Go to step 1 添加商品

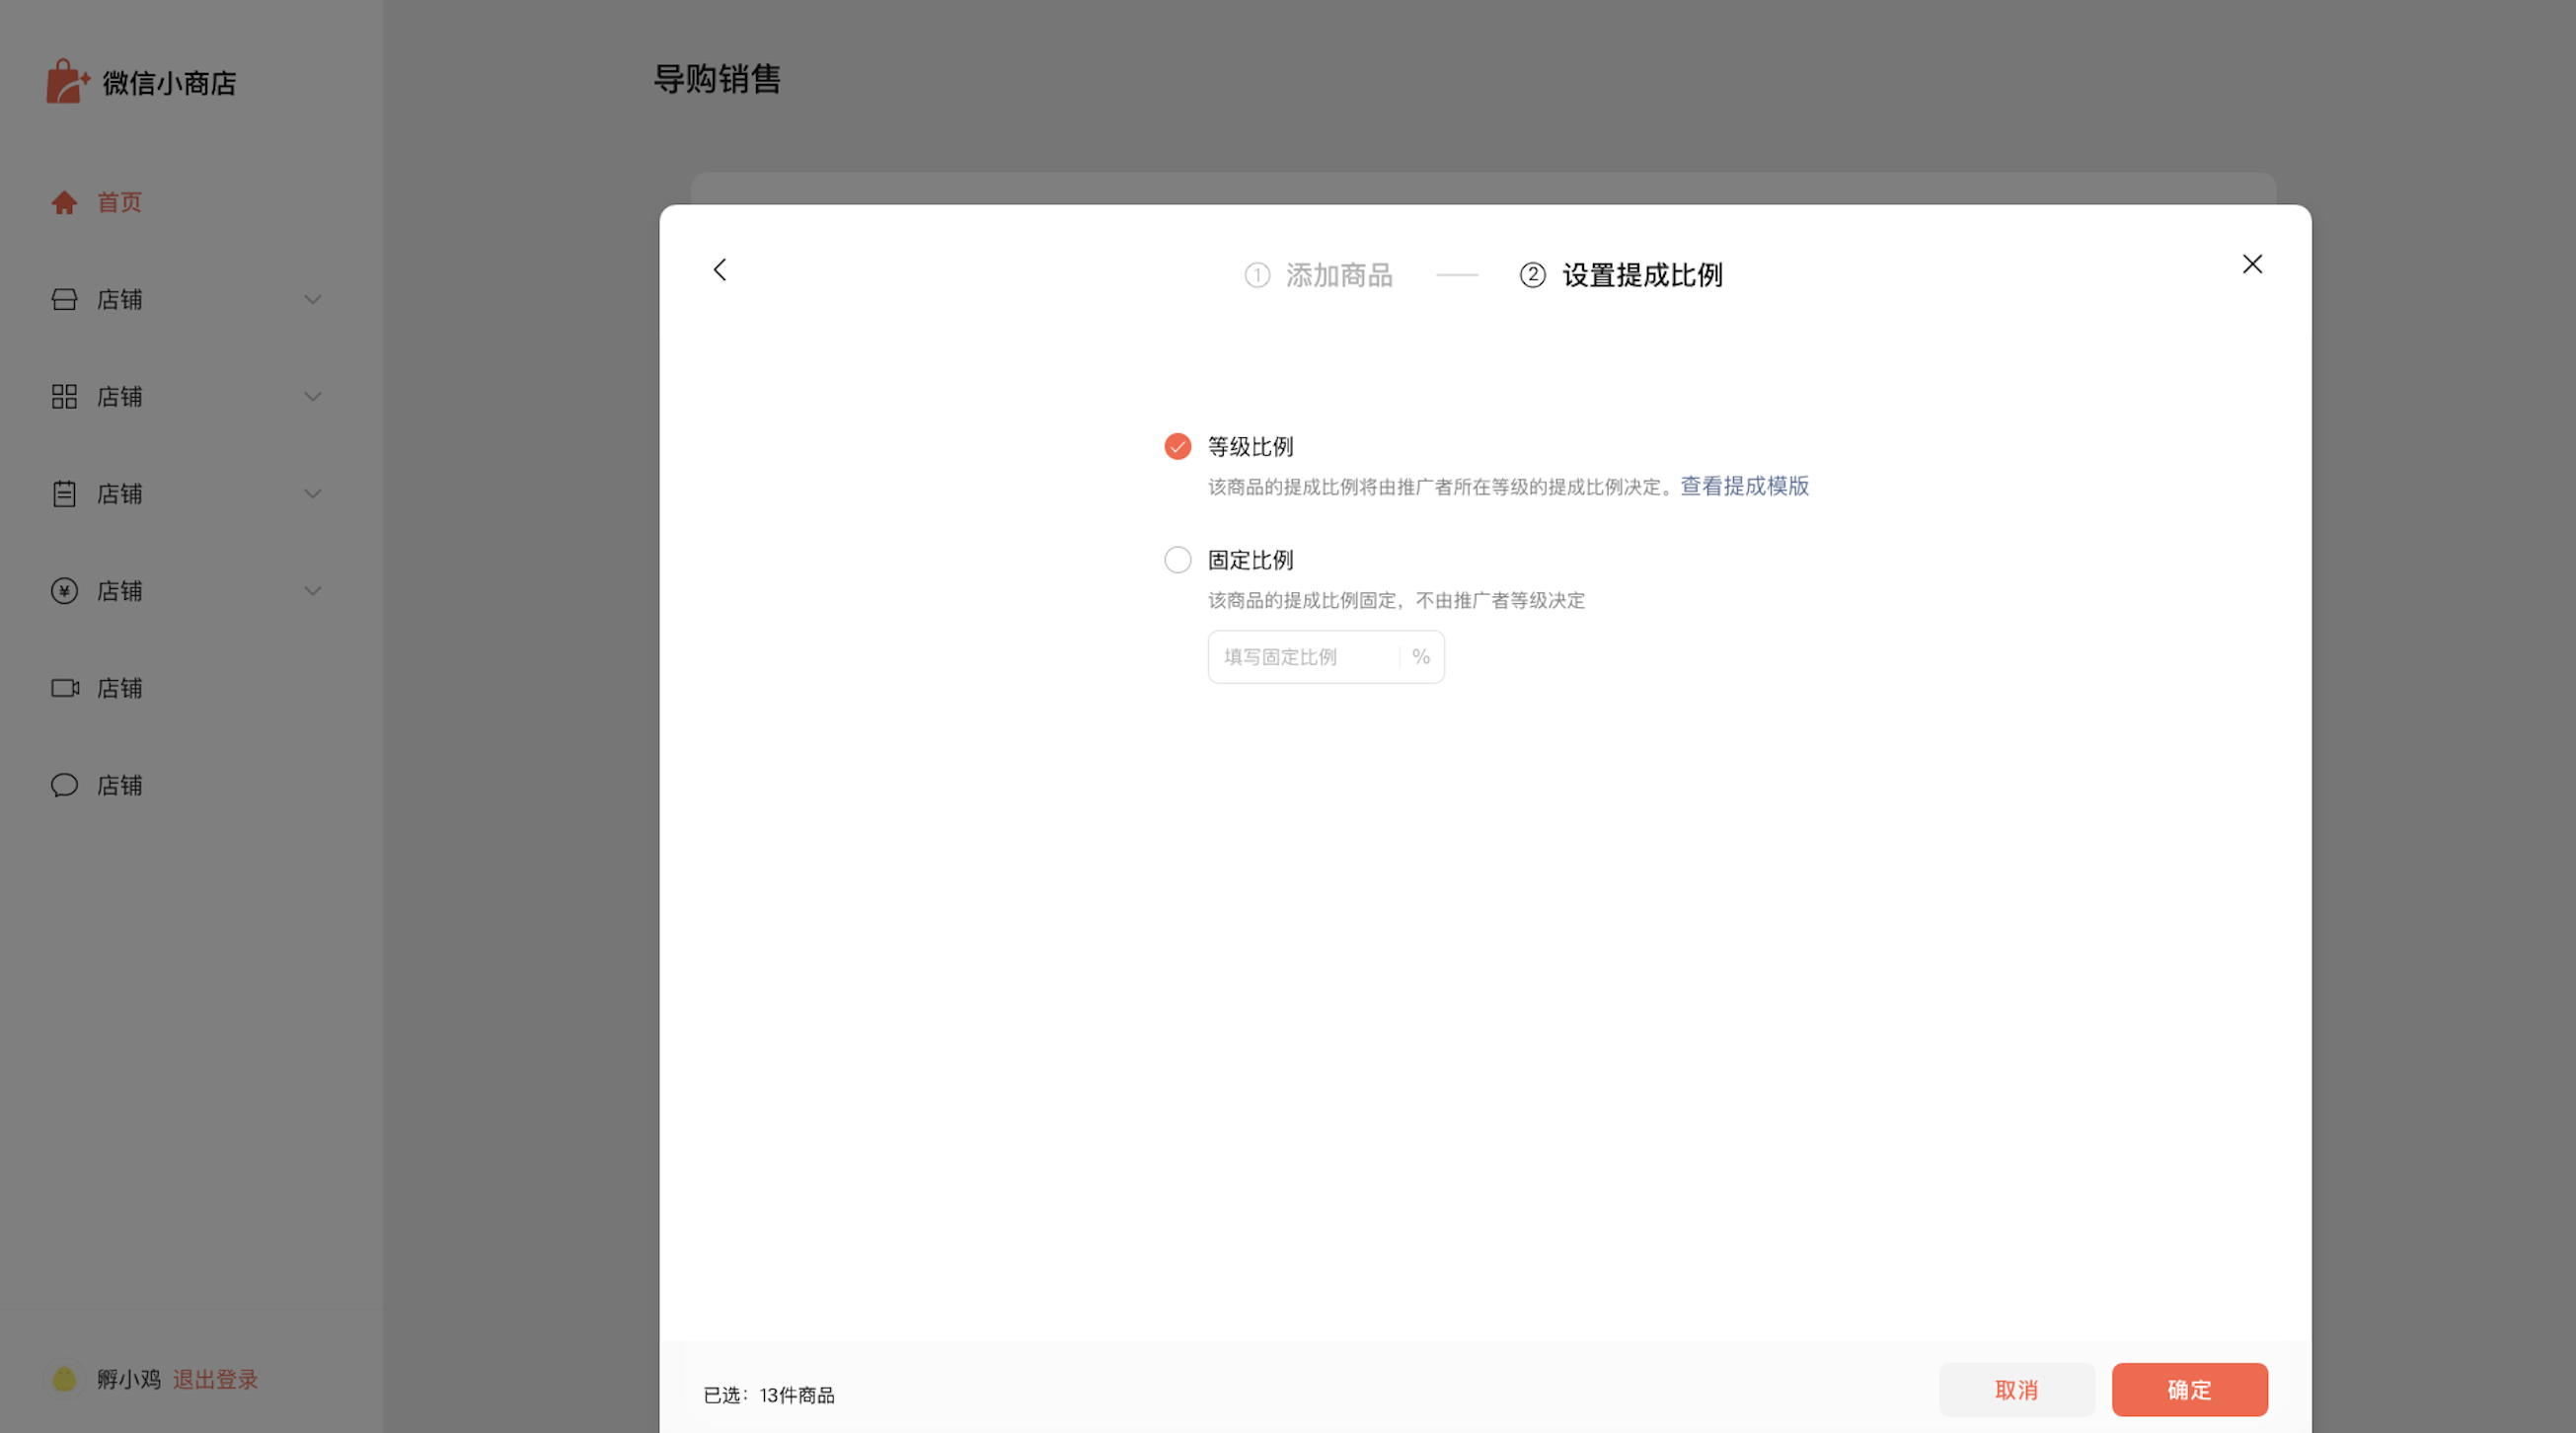1319,275
